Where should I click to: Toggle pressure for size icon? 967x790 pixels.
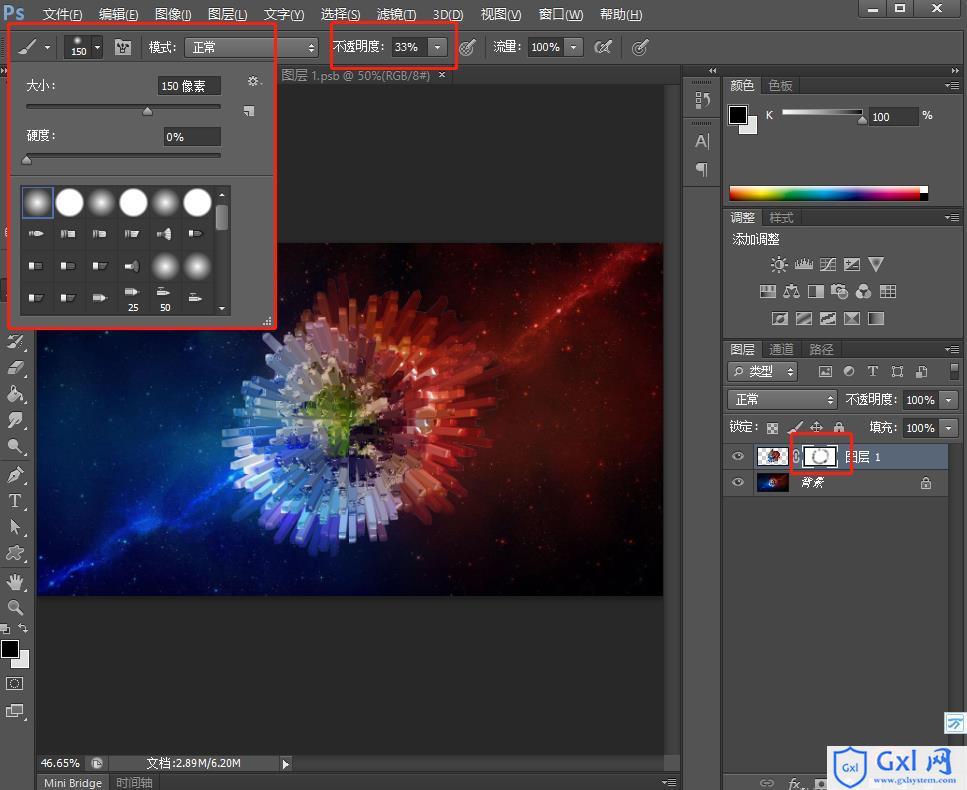click(x=640, y=47)
